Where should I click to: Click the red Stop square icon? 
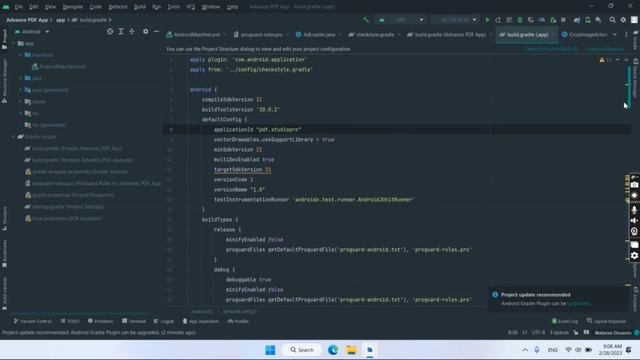(x=563, y=20)
